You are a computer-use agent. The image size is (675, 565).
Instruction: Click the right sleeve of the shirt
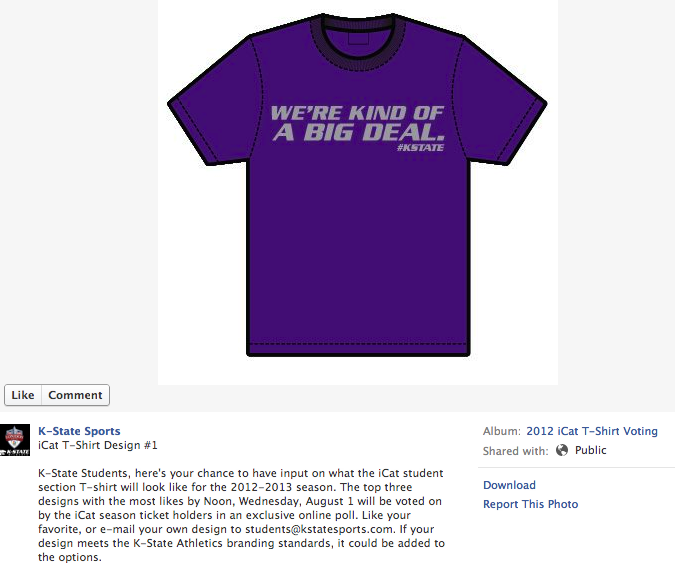coord(503,101)
